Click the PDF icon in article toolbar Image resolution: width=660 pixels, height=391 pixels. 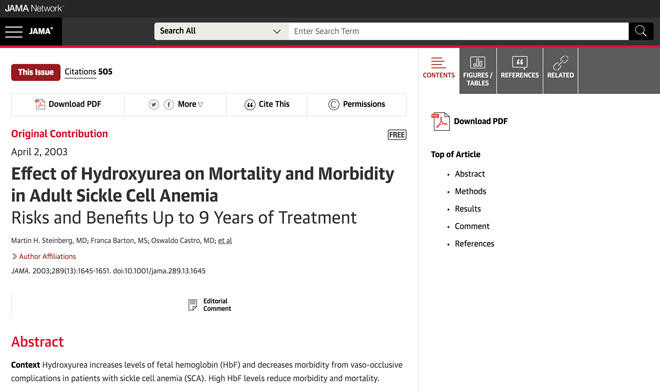(40, 104)
